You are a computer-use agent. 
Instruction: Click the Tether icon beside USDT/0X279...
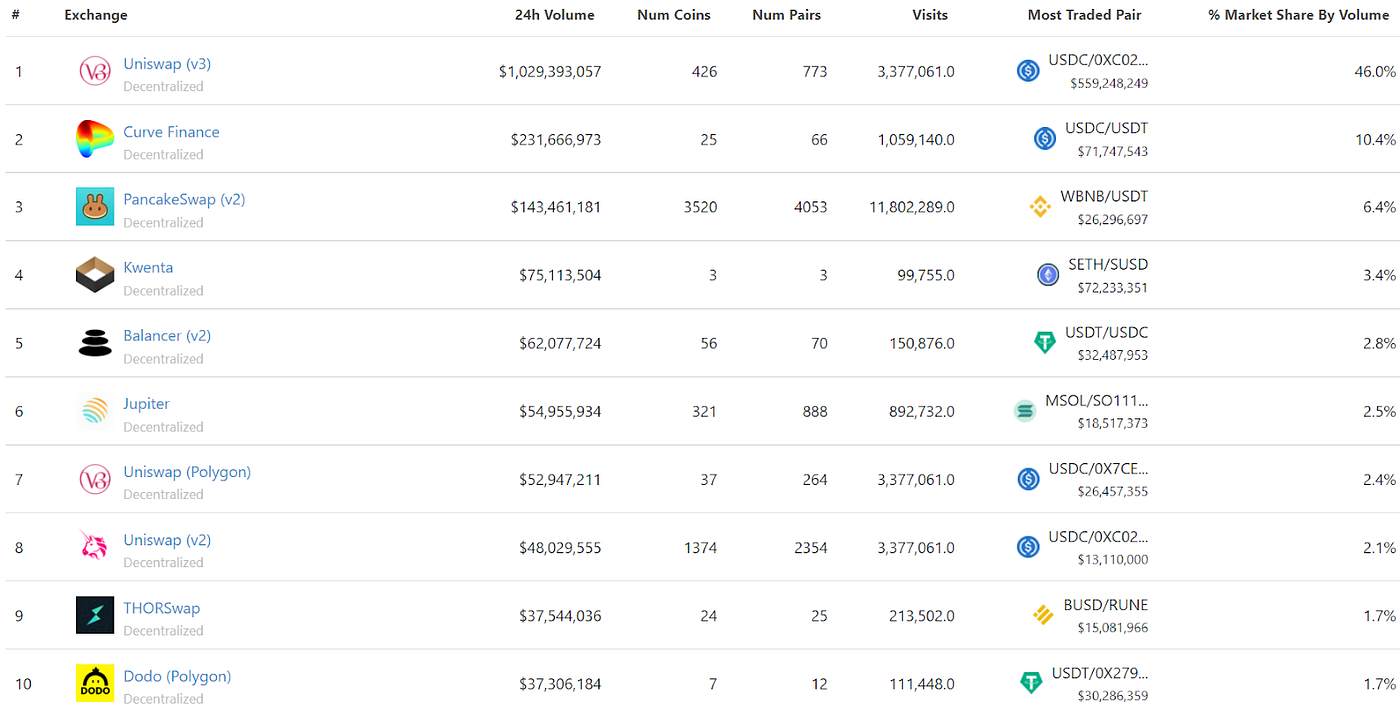click(1031, 683)
